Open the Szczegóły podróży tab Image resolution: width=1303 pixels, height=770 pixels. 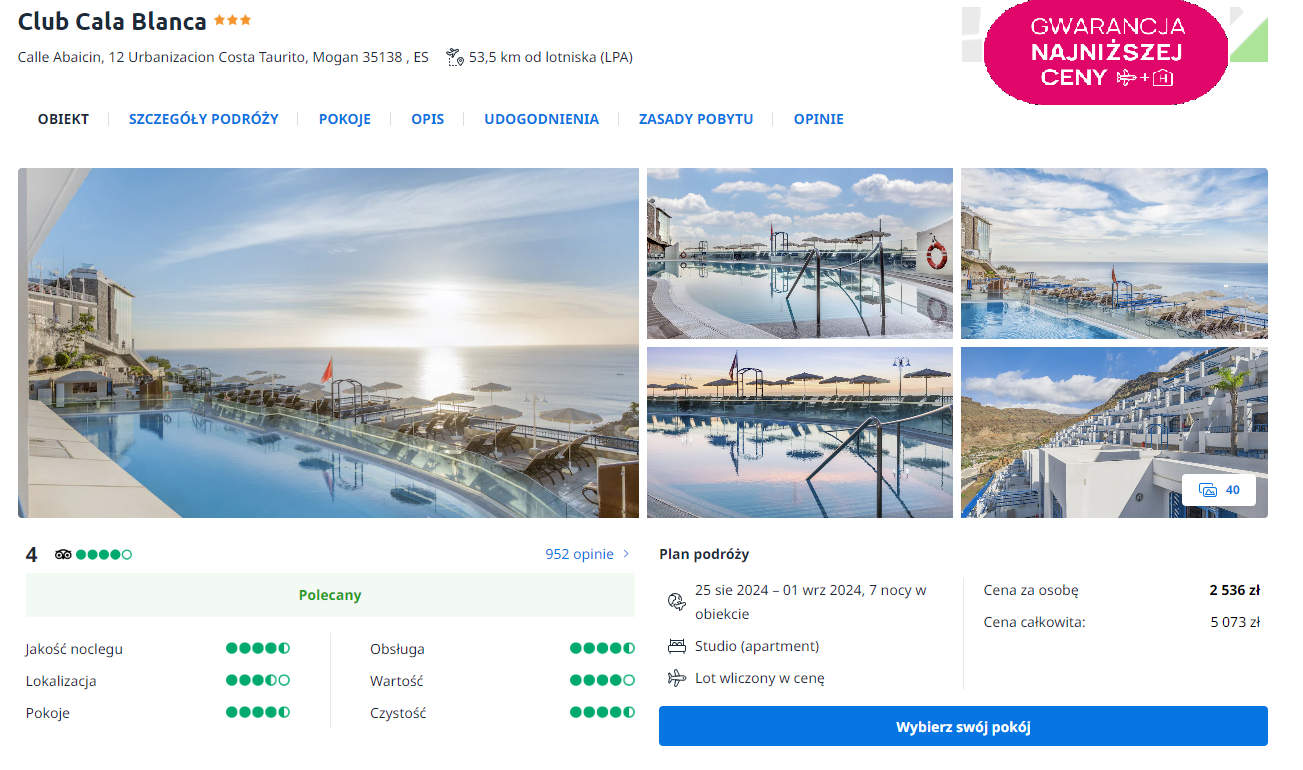click(204, 119)
